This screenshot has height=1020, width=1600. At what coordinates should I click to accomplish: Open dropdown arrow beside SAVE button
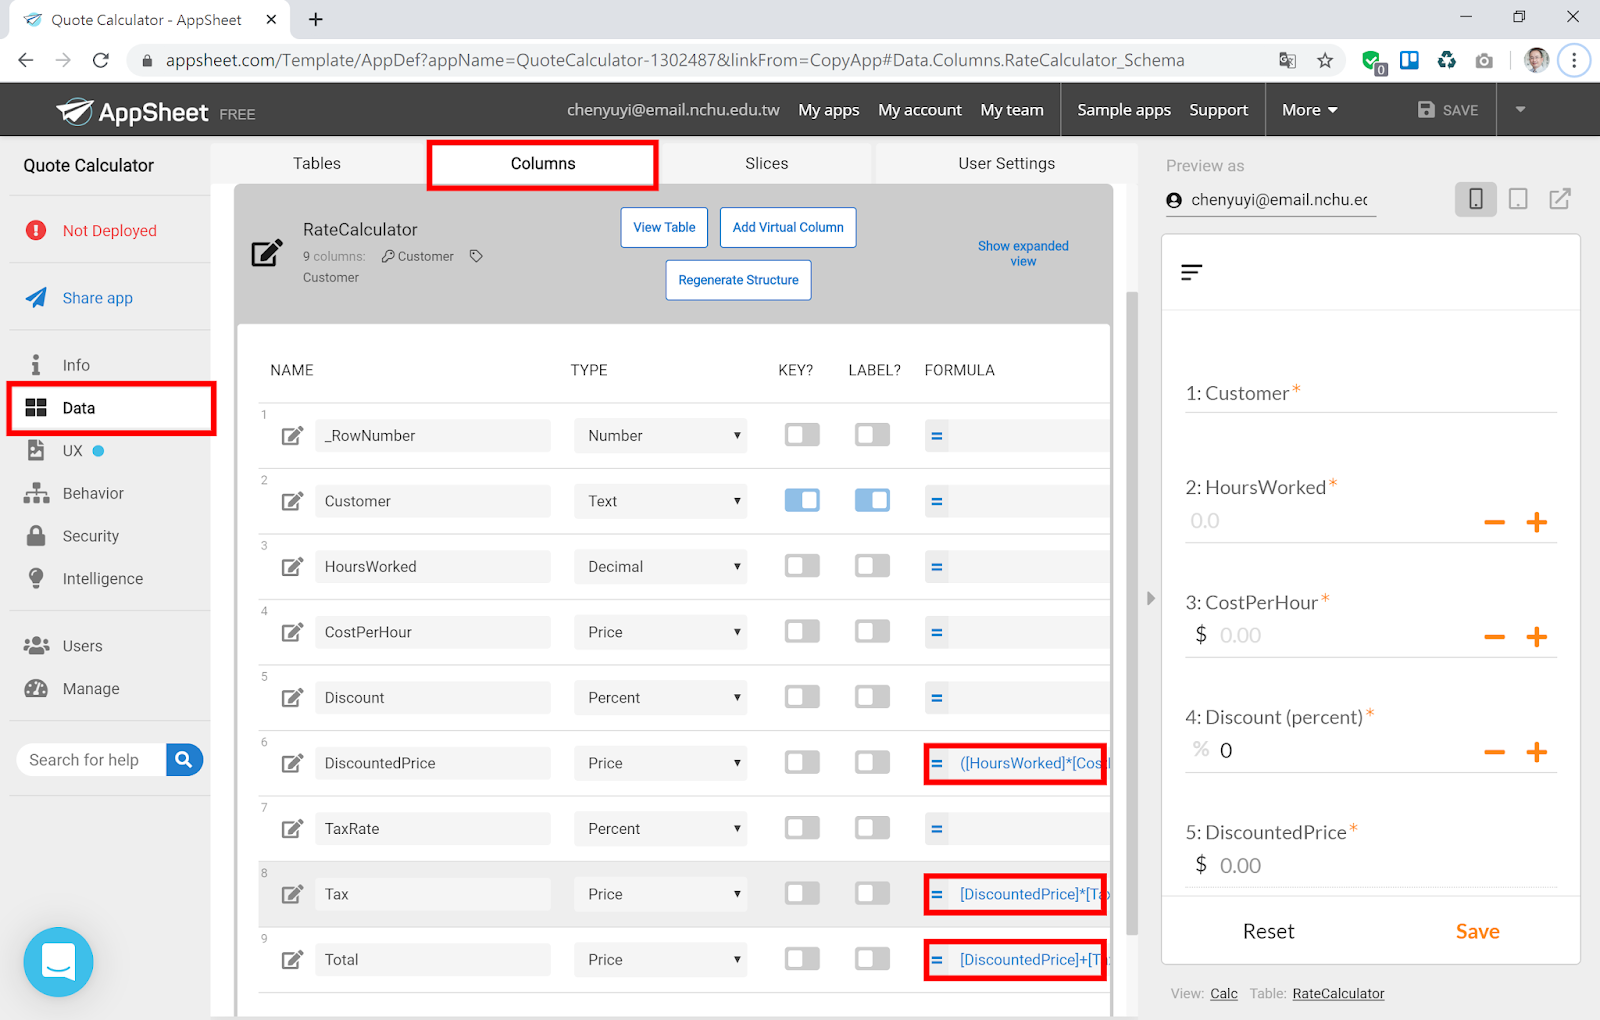[1520, 110]
